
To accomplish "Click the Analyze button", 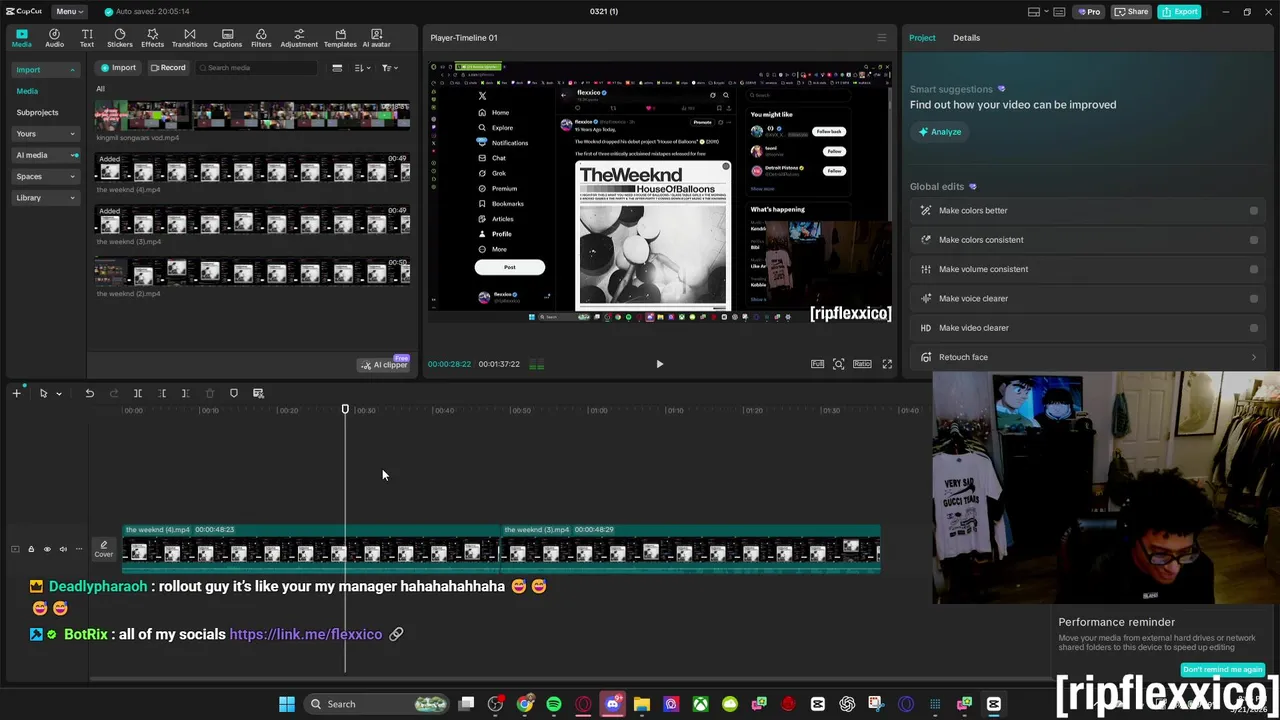I will click(940, 132).
